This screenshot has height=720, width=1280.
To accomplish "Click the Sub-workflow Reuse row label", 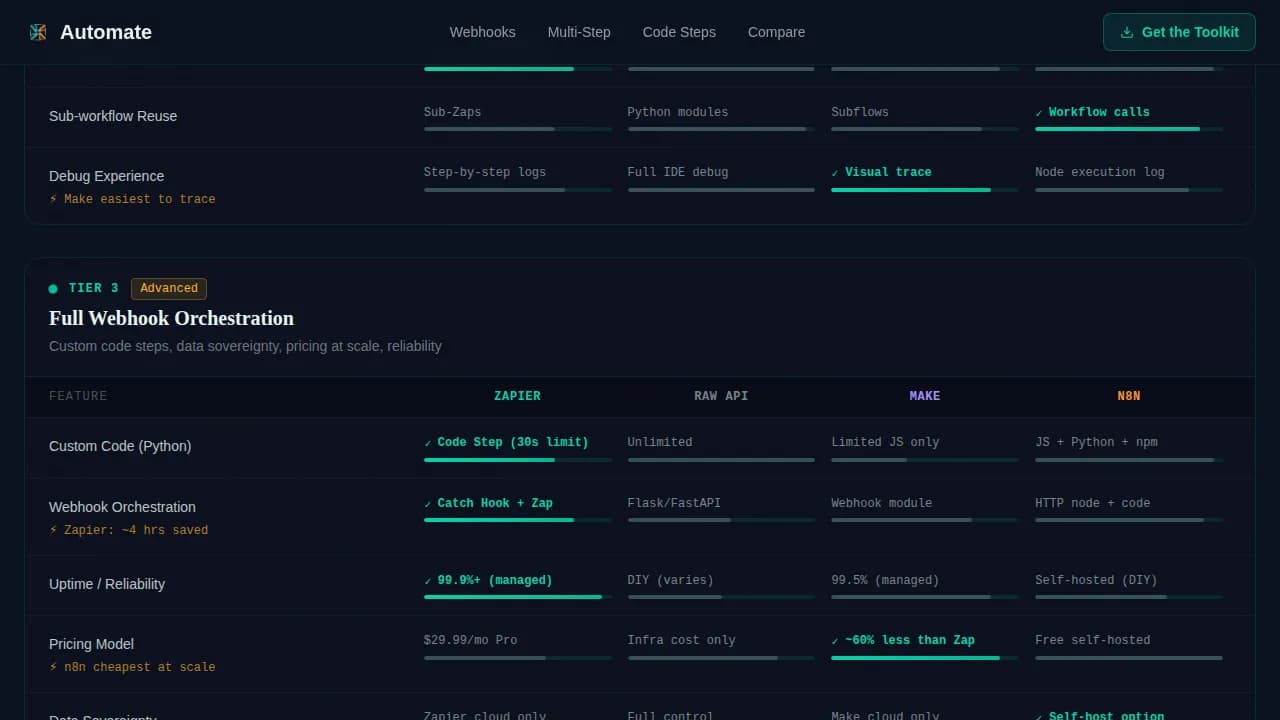I will 113,116.
